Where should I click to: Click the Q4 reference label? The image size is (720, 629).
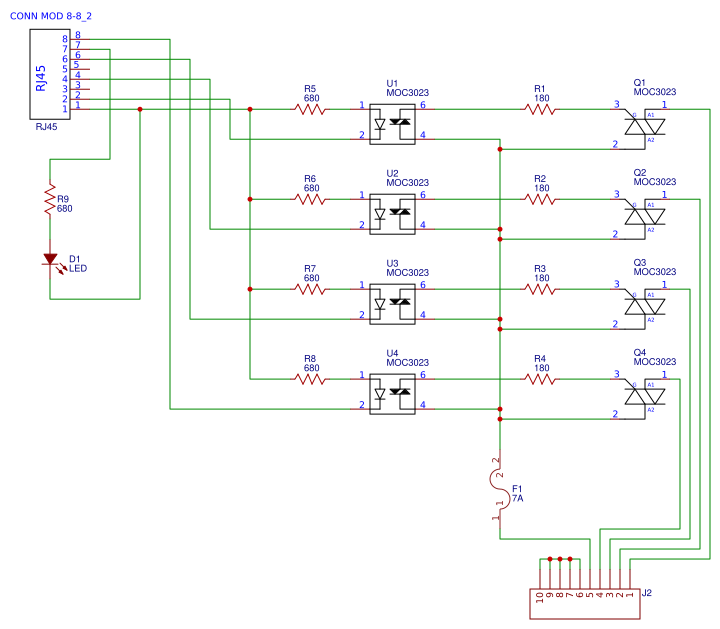(x=640, y=353)
